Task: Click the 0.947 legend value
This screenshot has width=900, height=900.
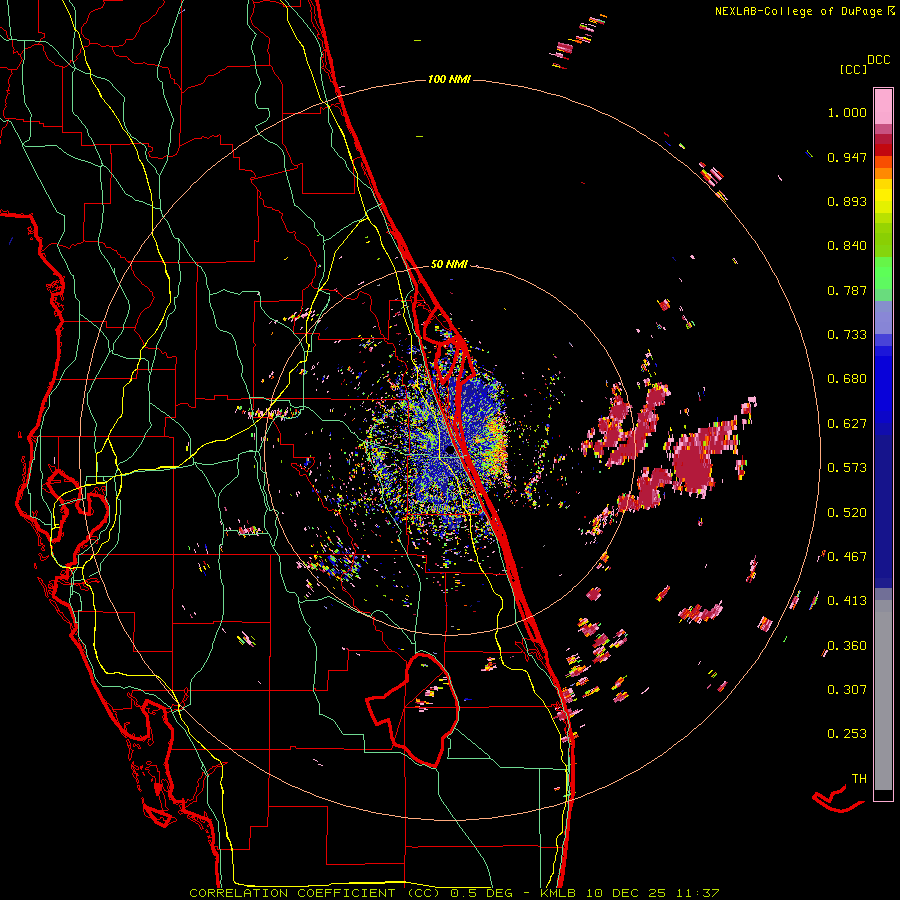Action: click(x=847, y=157)
